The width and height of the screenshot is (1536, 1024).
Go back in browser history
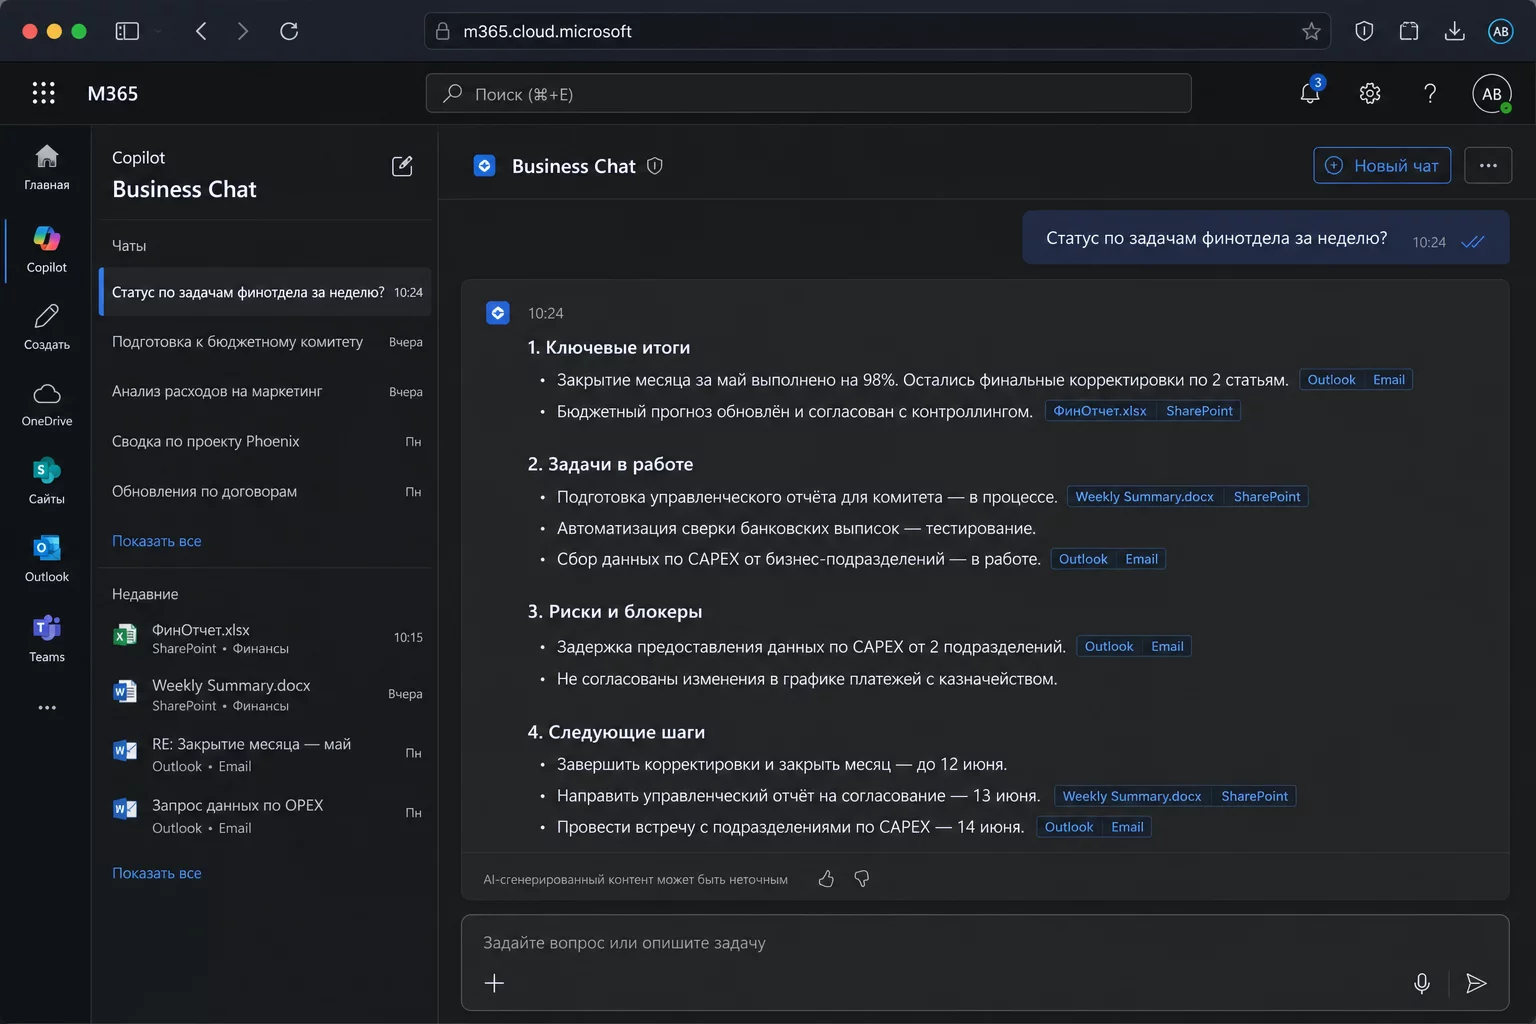tap(201, 31)
